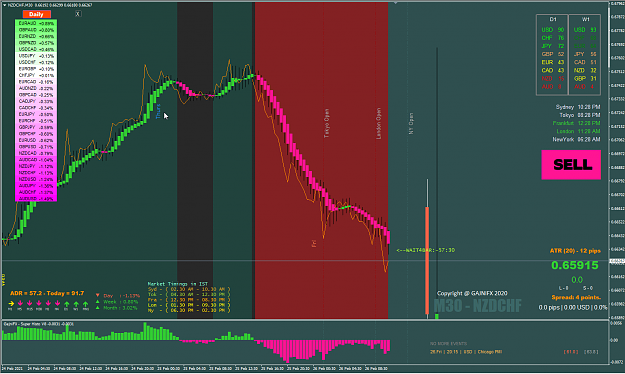Open the chart title dropdown arrow NZDCHF,M30
Screen dimensions: 625x374
click(4, 5)
